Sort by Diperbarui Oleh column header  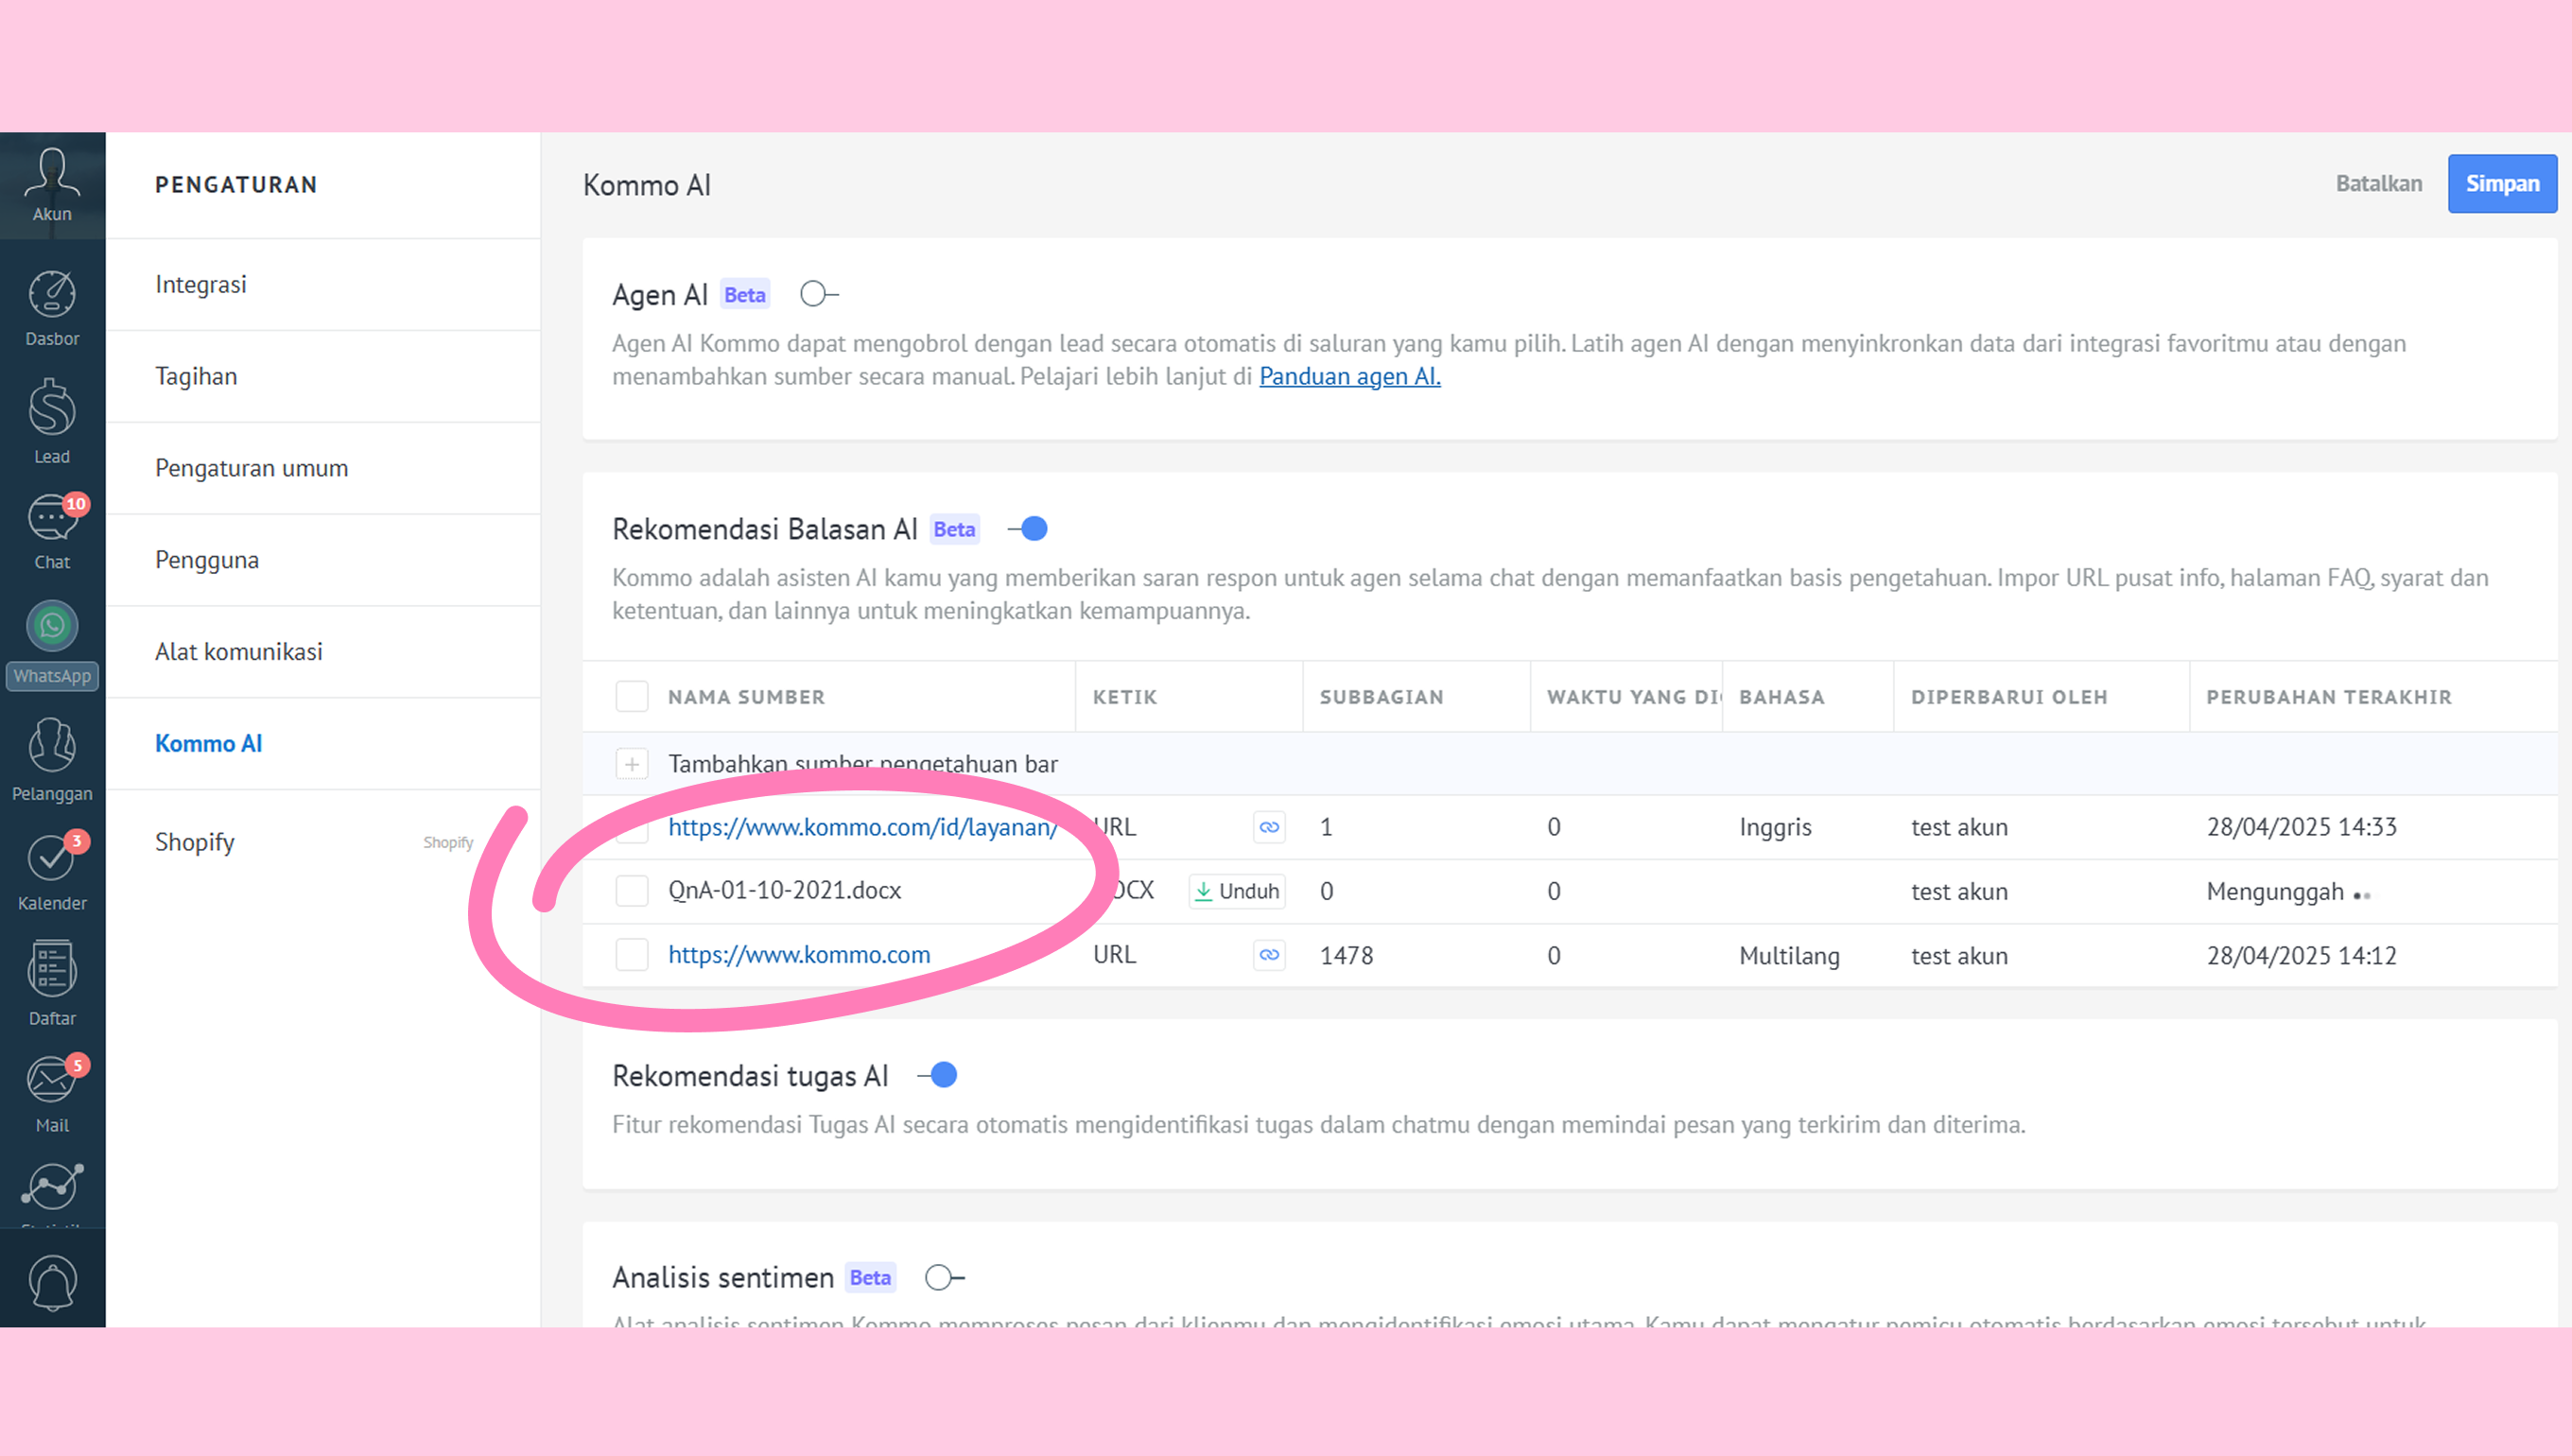click(x=2009, y=697)
